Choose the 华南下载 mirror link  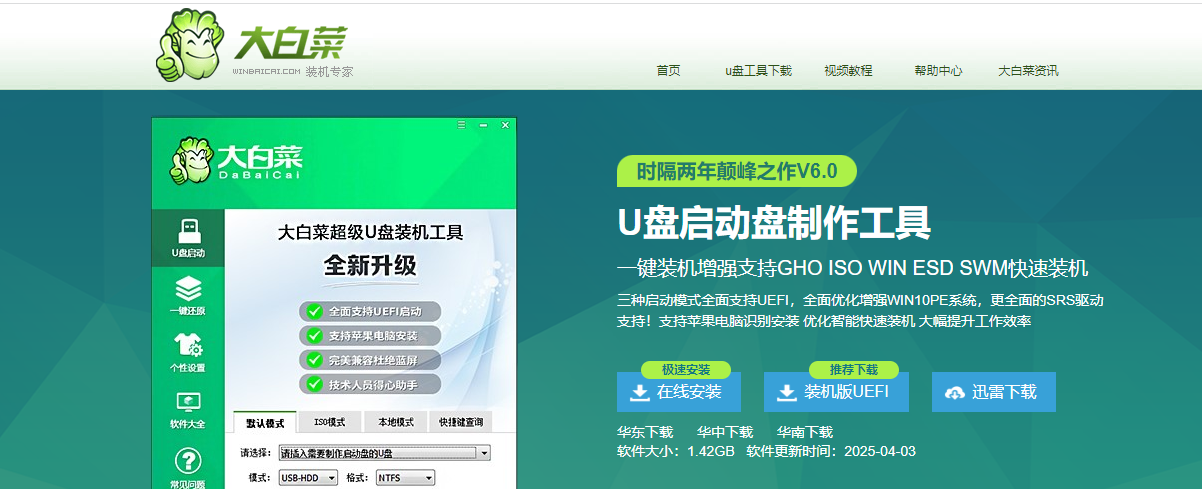point(805,432)
